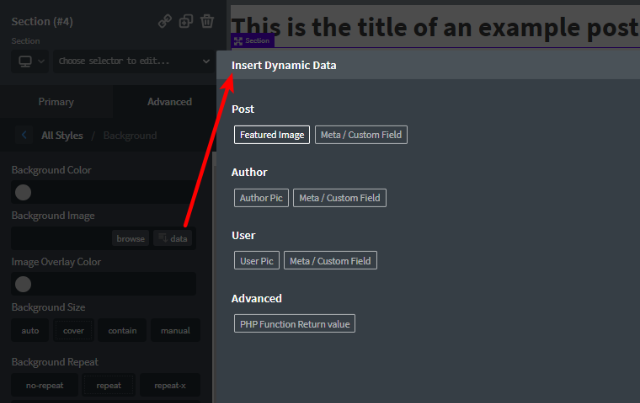Screen dimensions: 640x403
Task: Set Background Size to cover
Action: coord(73,330)
